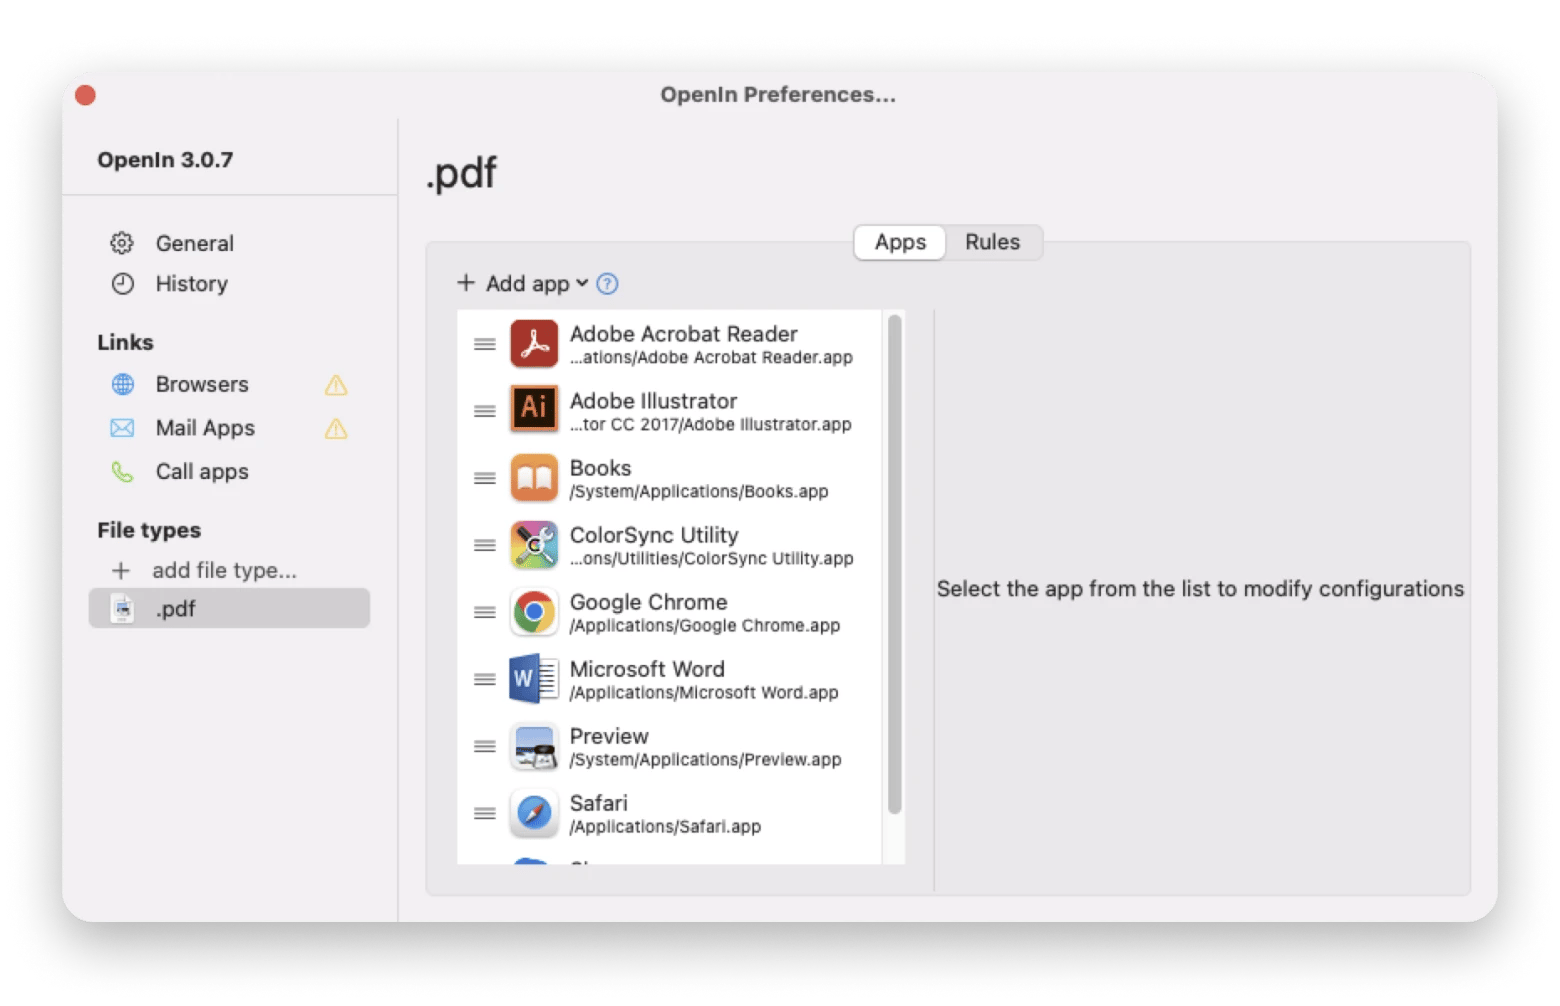This screenshot has width=1560, height=1006.
Task: Open the help question mark icon
Action: tap(607, 284)
